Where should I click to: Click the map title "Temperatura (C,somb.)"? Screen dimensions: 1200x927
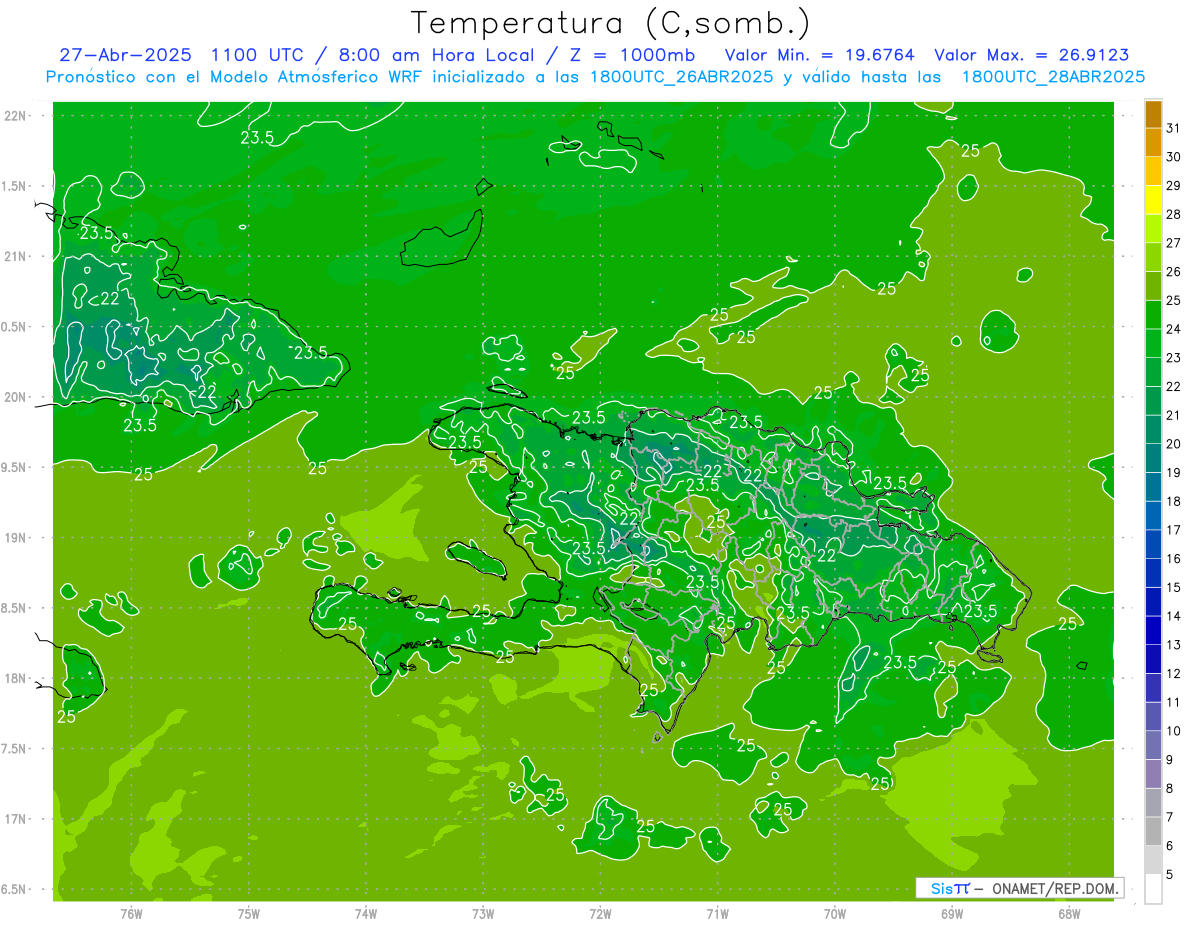610,22
